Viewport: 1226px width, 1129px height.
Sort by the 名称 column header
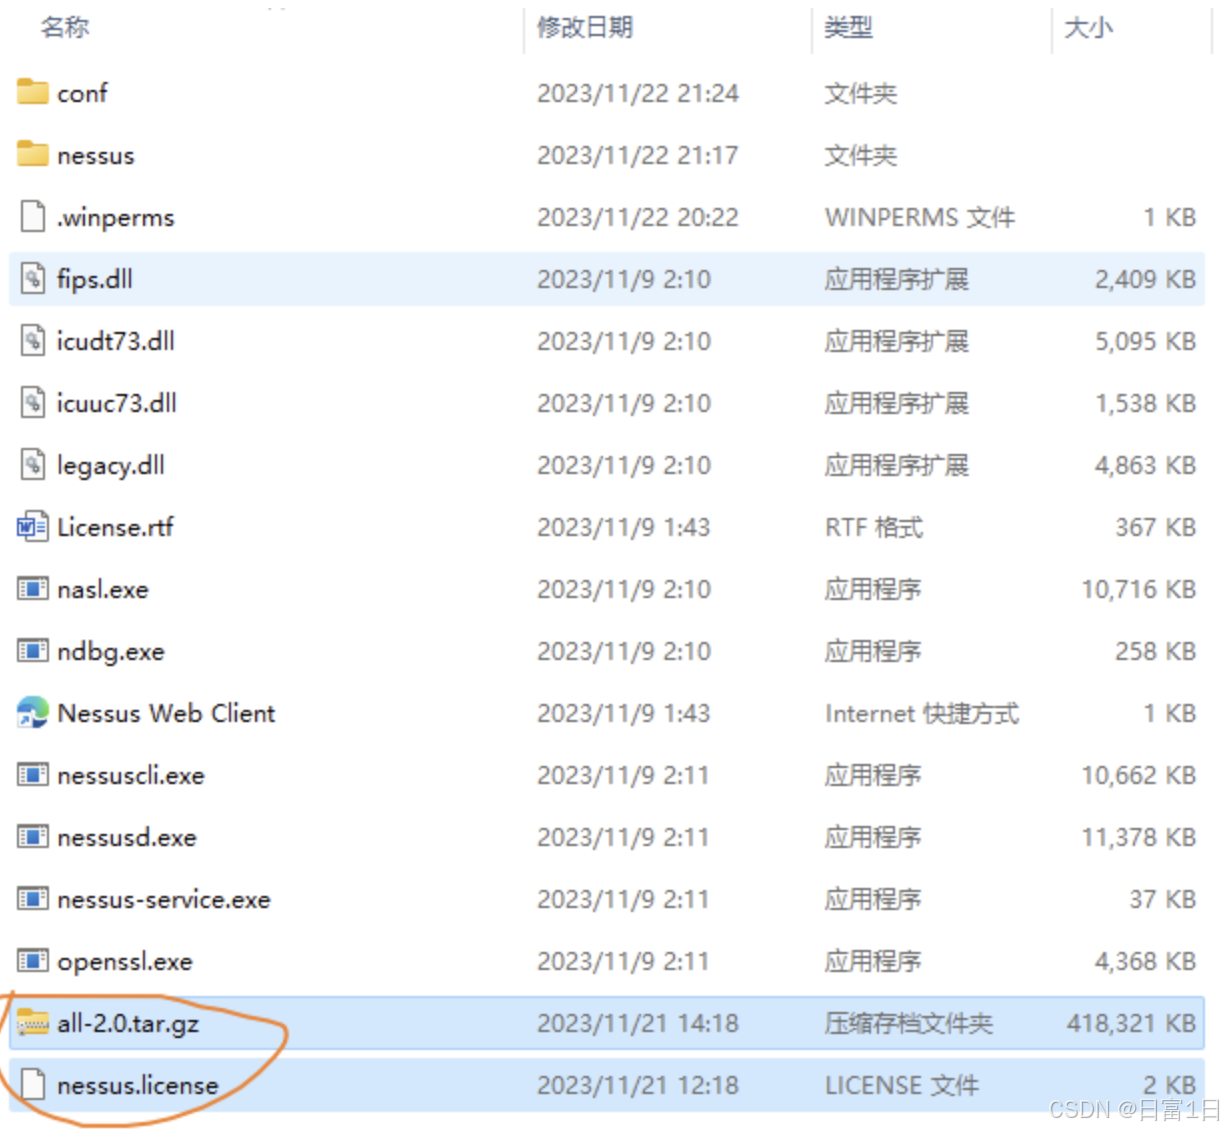coord(65,27)
